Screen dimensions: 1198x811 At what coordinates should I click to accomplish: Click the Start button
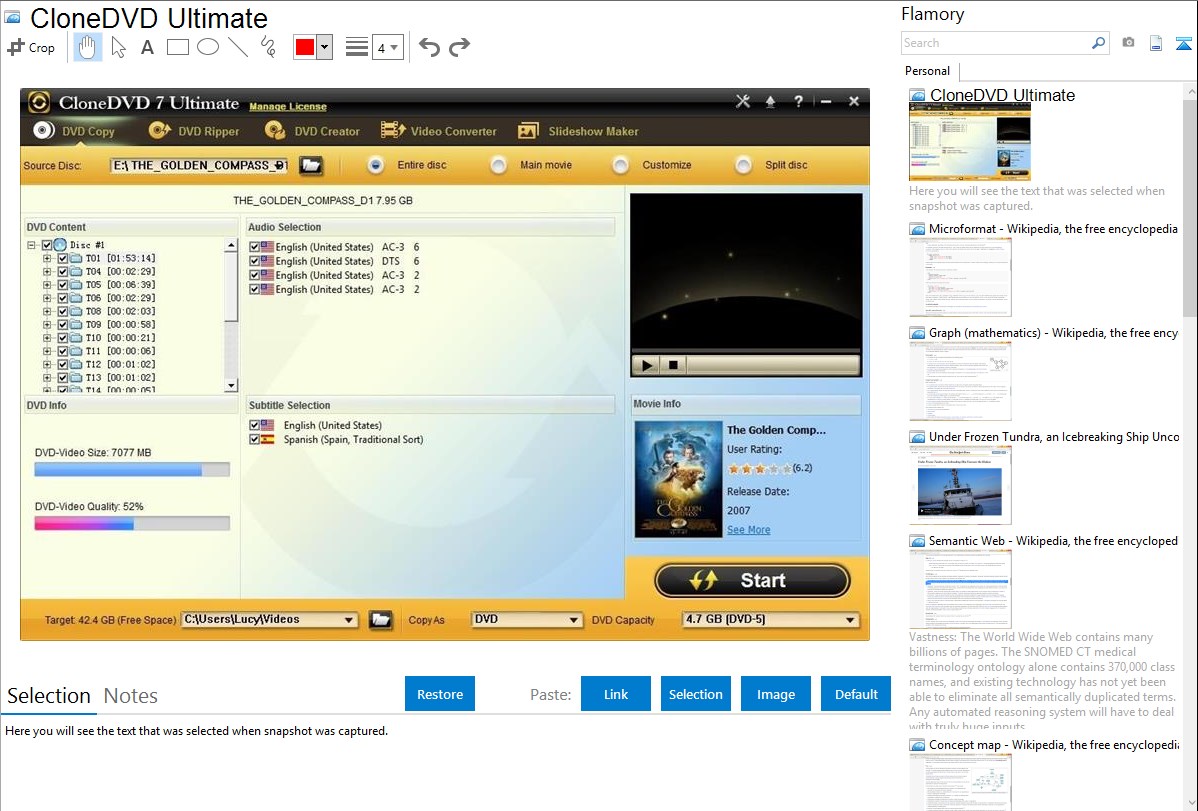point(753,581)
